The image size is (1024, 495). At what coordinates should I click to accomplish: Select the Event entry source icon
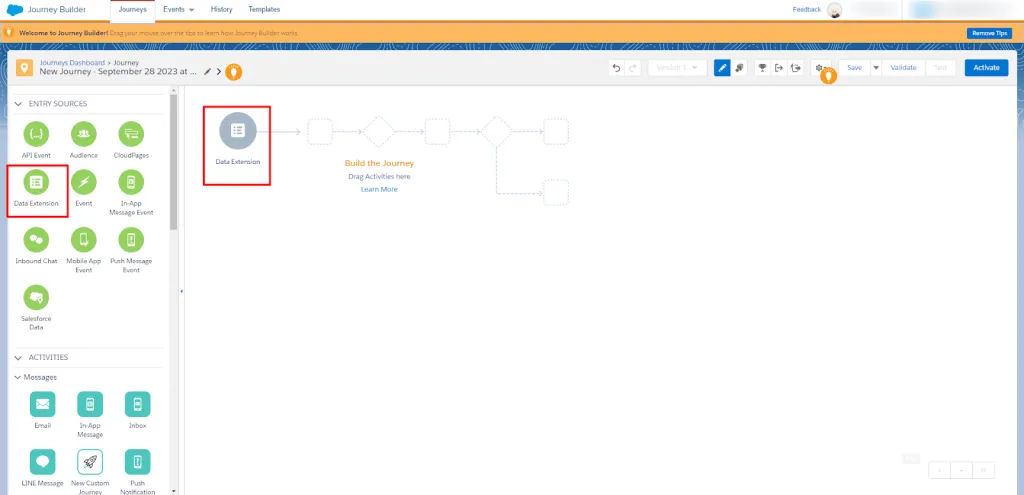(x=84, y=182)
